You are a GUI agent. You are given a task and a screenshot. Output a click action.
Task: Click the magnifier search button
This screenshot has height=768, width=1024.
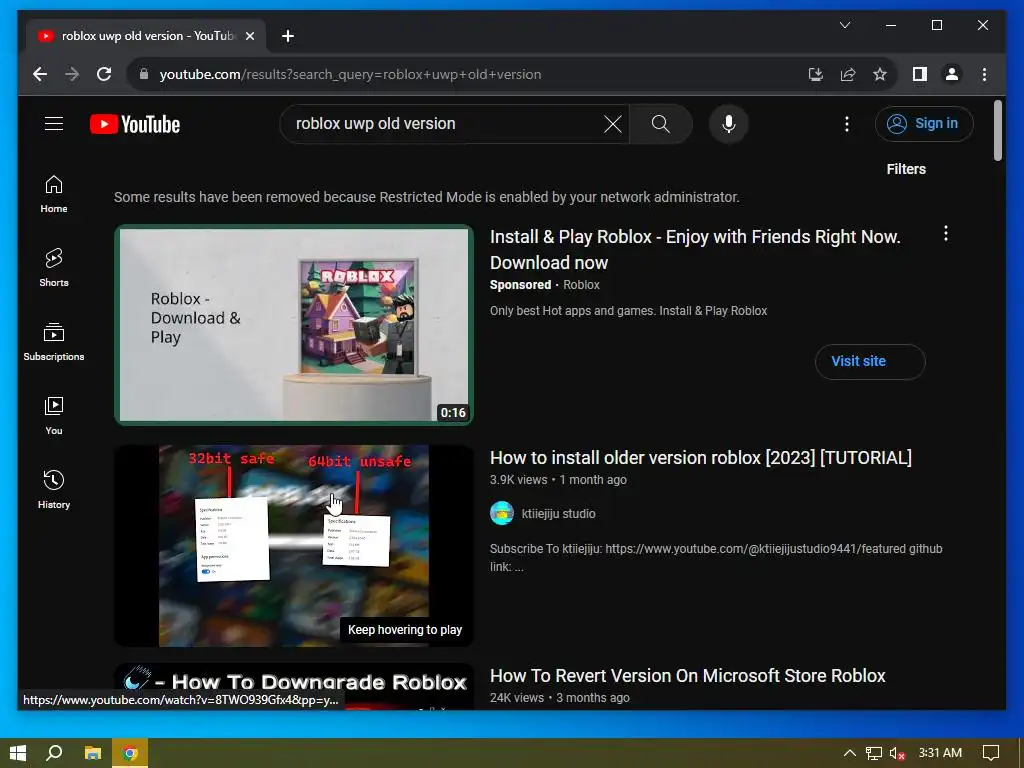(x=661, y=124)
